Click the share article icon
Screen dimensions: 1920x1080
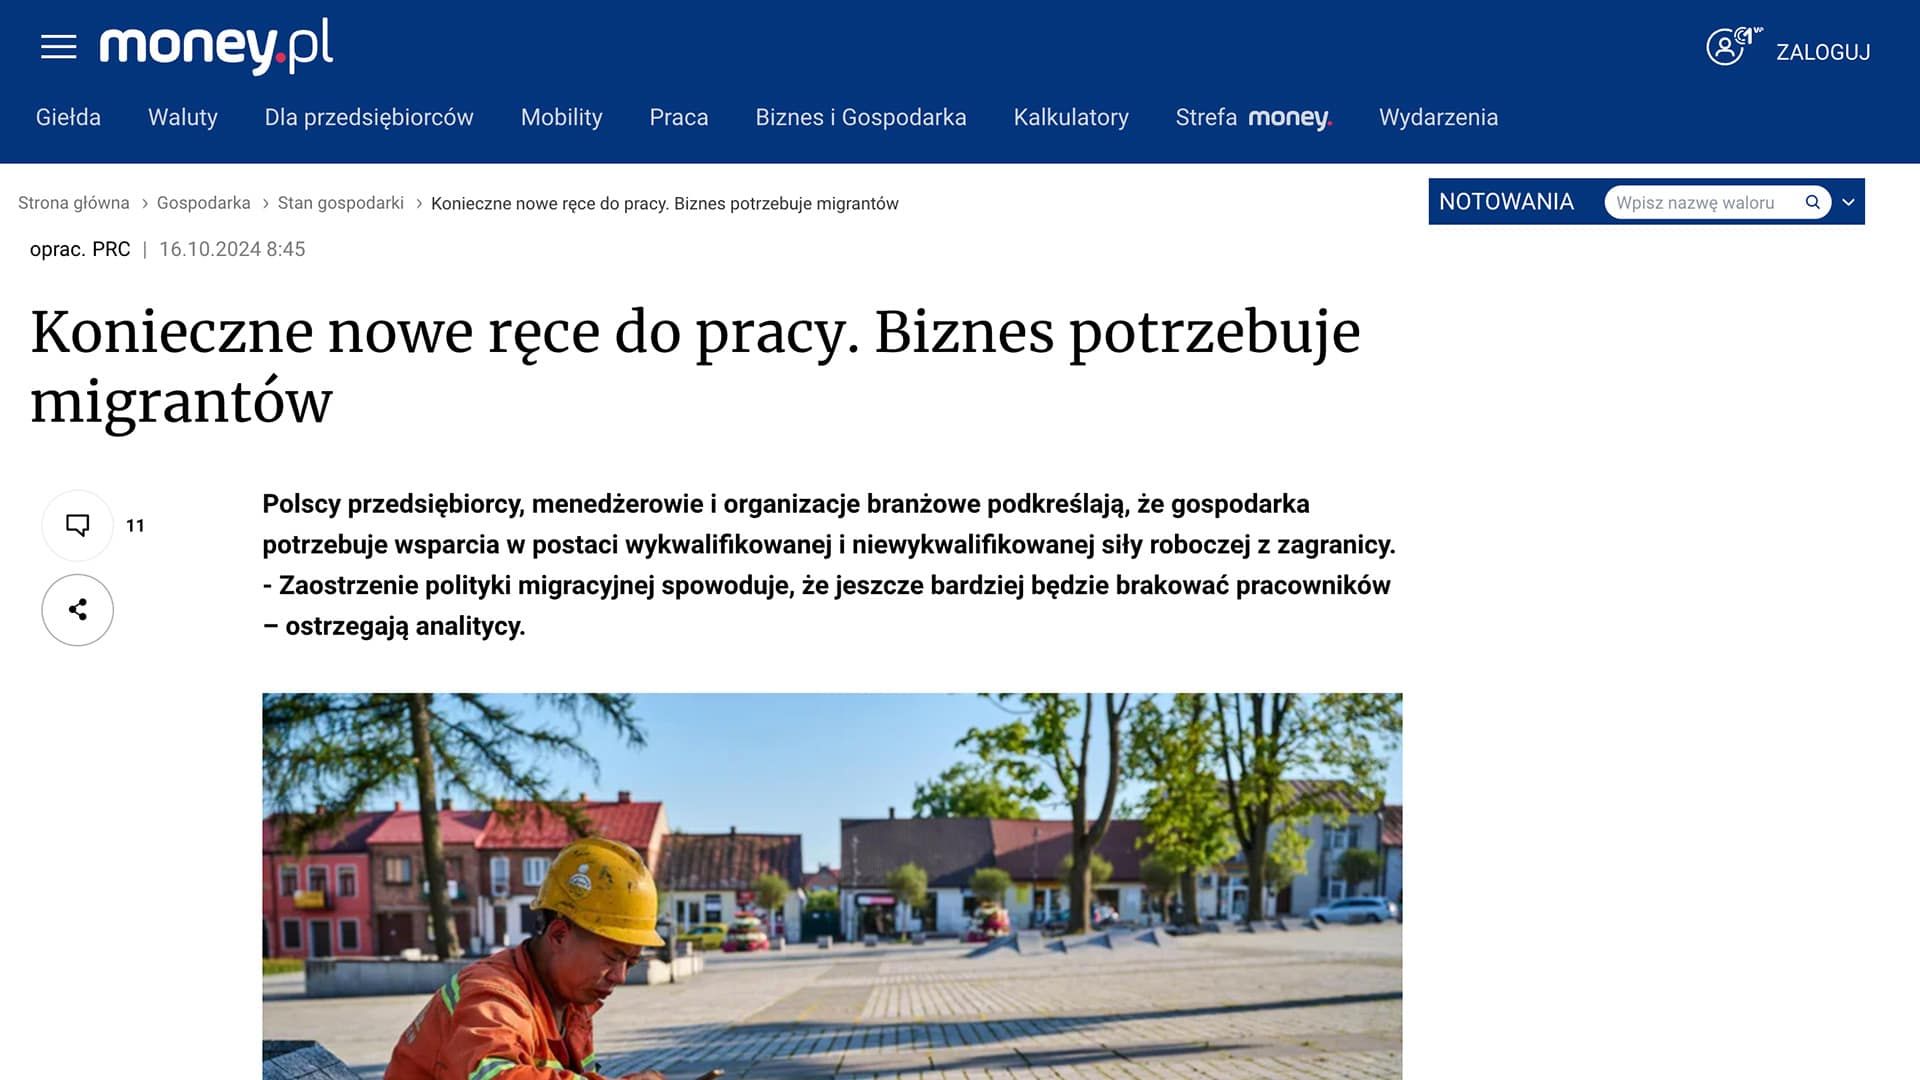pyautogui.click(x=77, y=610)
